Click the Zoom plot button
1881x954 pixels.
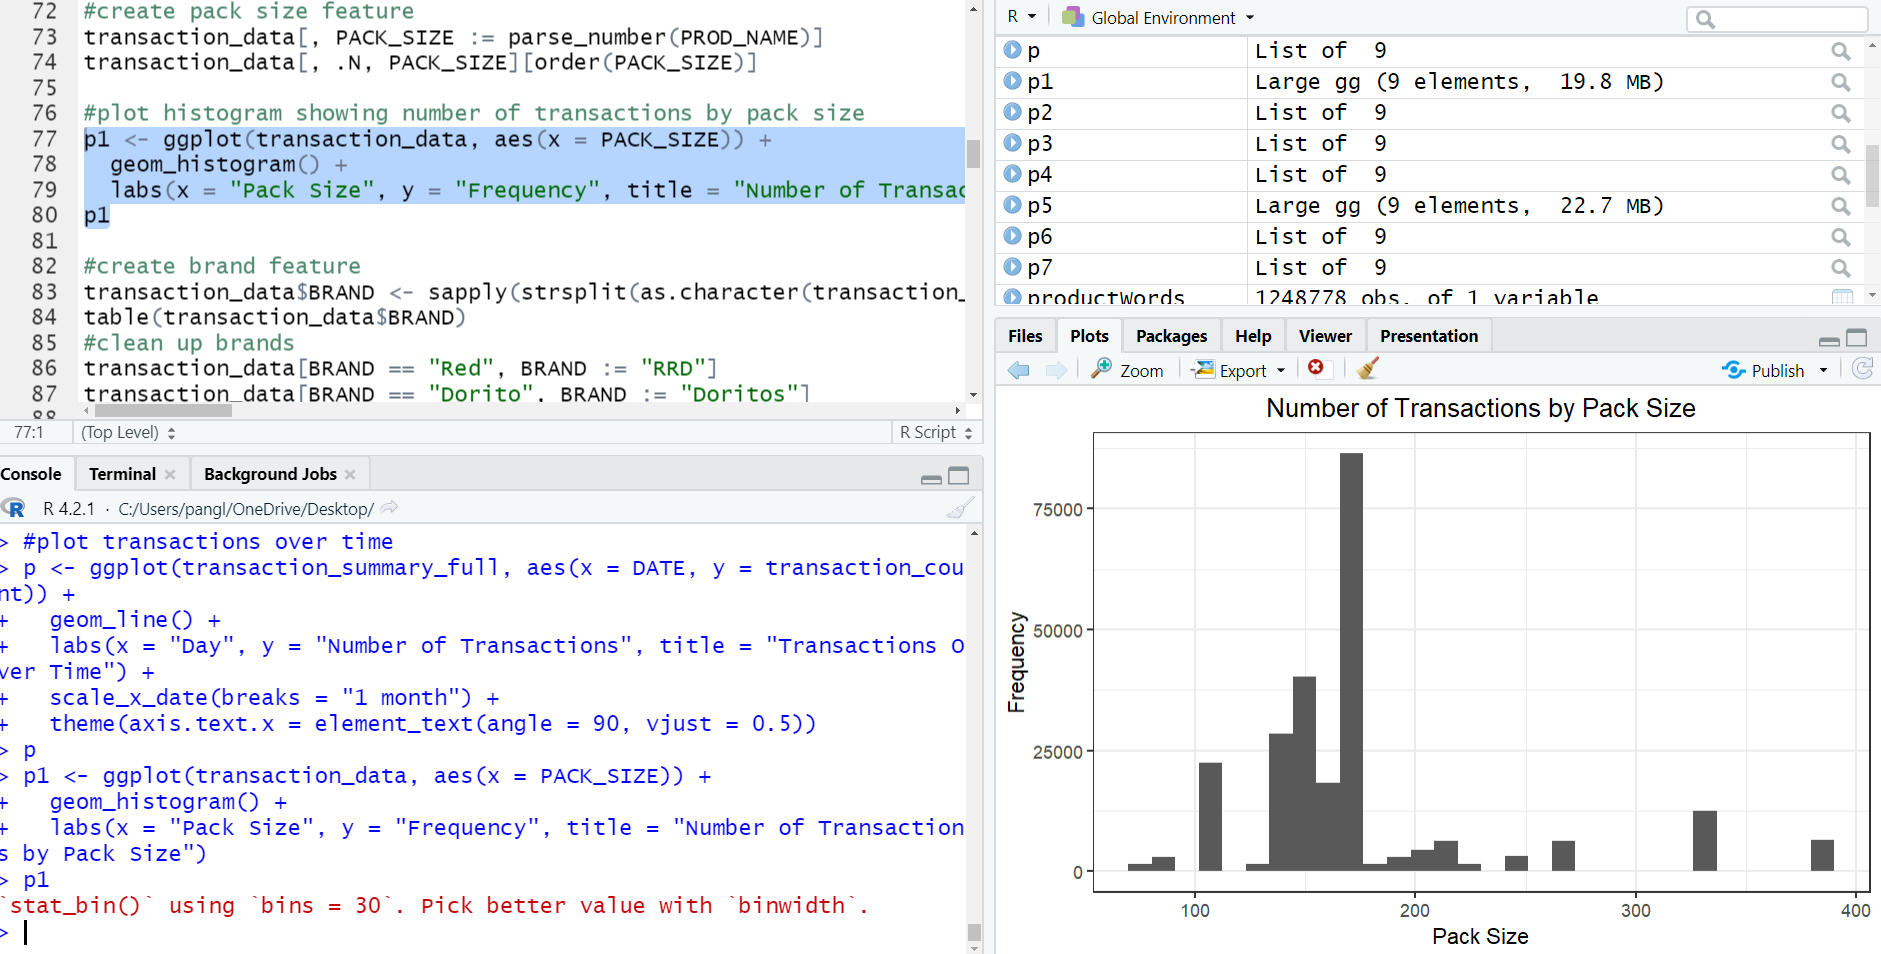1128,370
